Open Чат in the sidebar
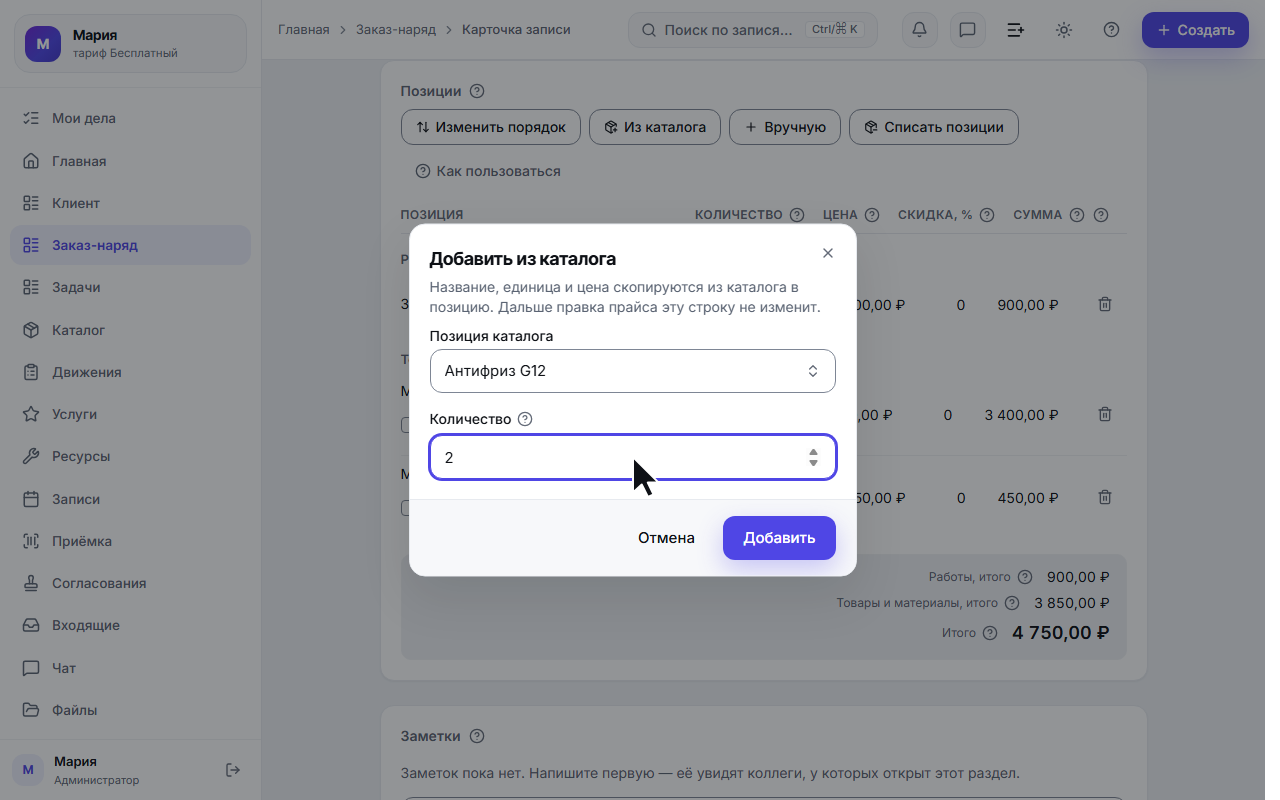The height and width of the screenshot is (800, 1280). tap(130, 668)
